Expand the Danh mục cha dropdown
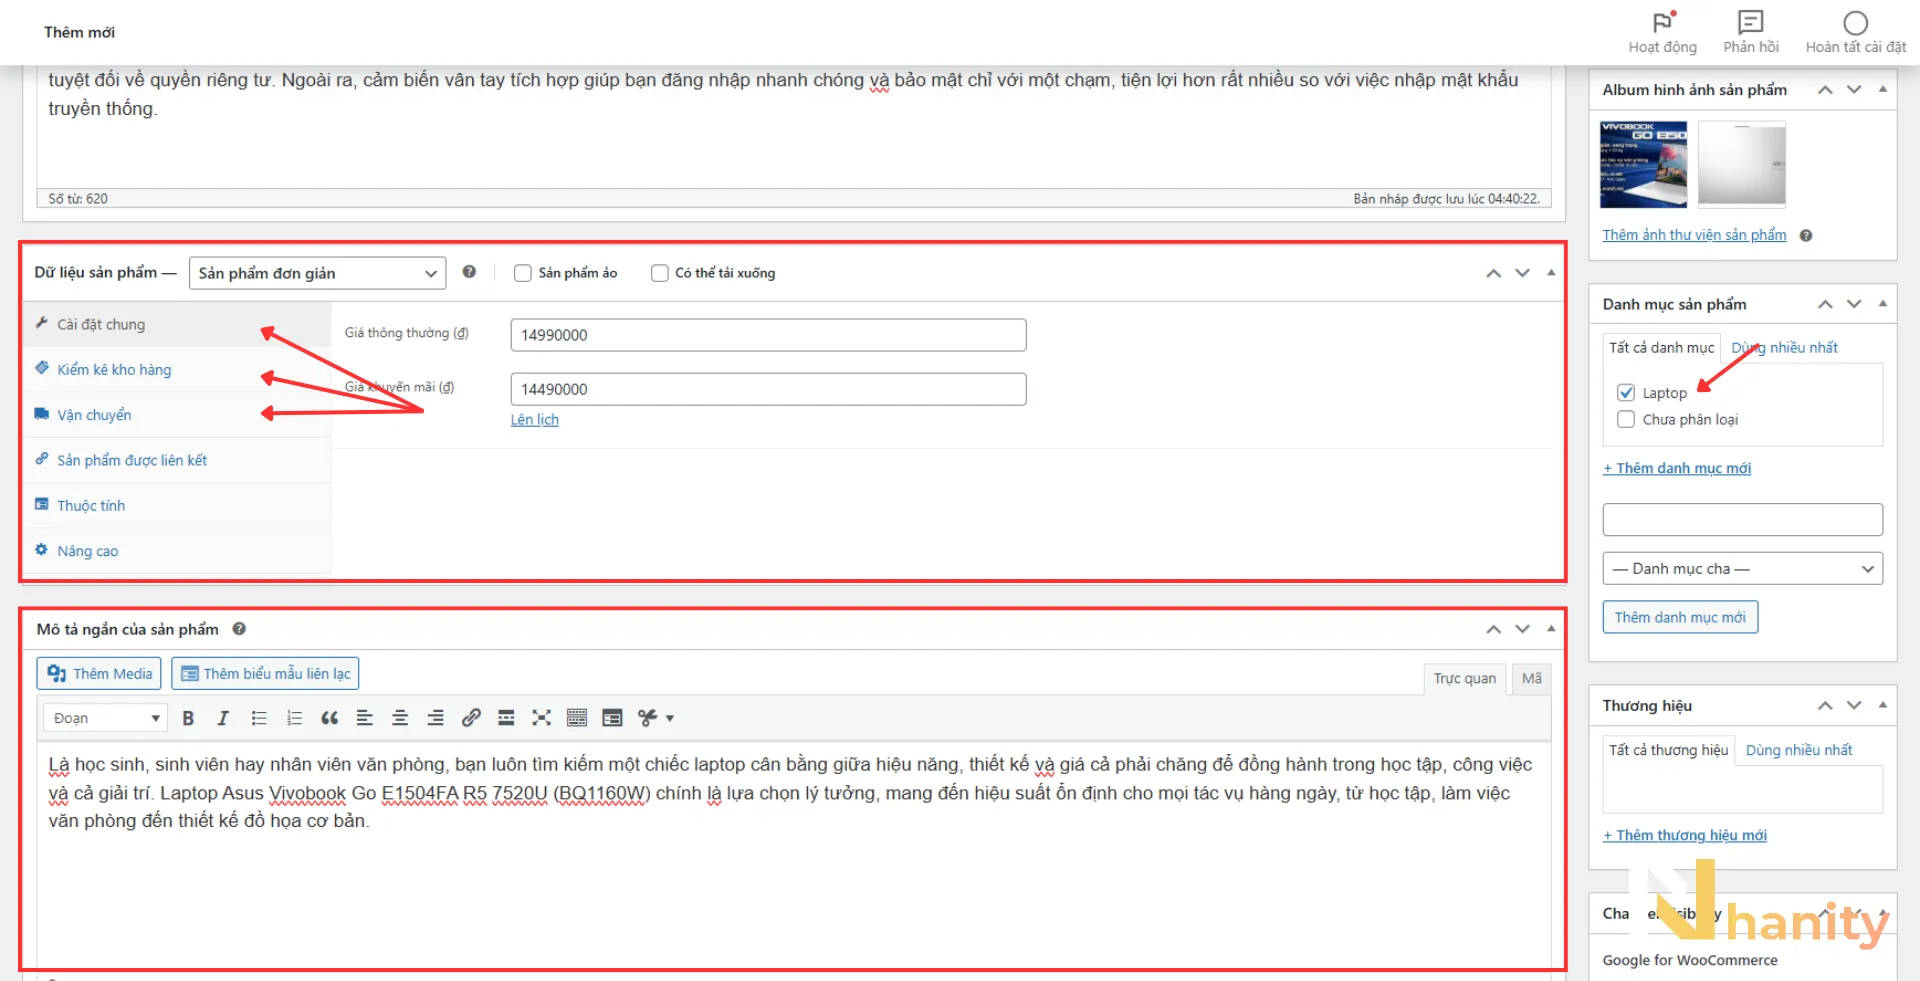Viewport: 1920px width, 981px height. pos(1742,569)
